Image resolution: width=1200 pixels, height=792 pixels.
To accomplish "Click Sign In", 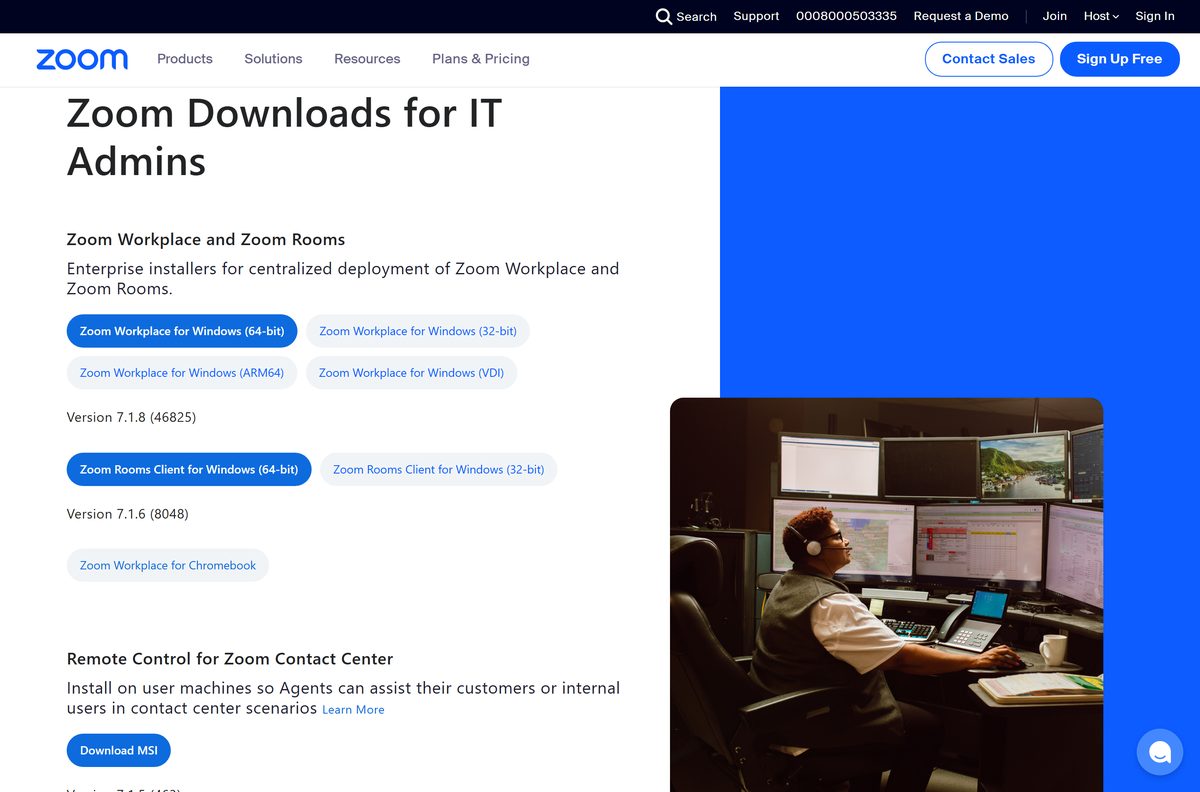I will pos(1155,16).
